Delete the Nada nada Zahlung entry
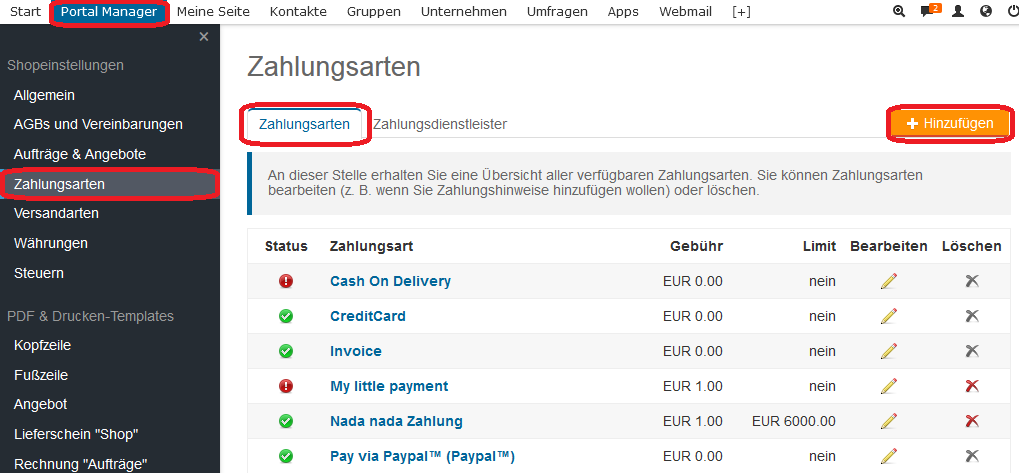 971,421
